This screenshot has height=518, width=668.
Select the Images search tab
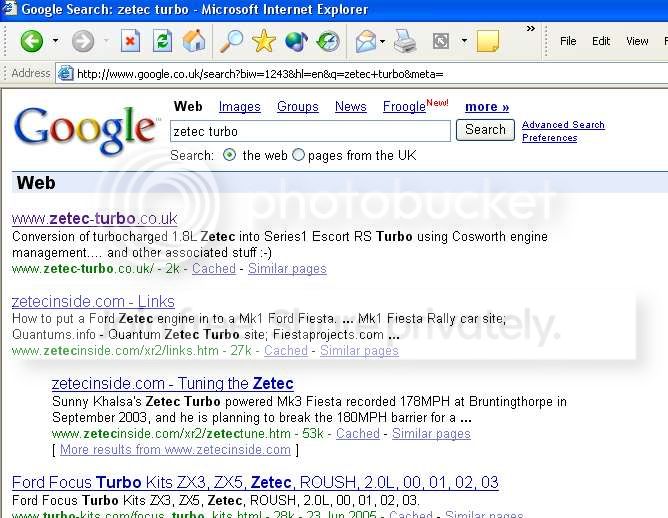click(239, 106)
